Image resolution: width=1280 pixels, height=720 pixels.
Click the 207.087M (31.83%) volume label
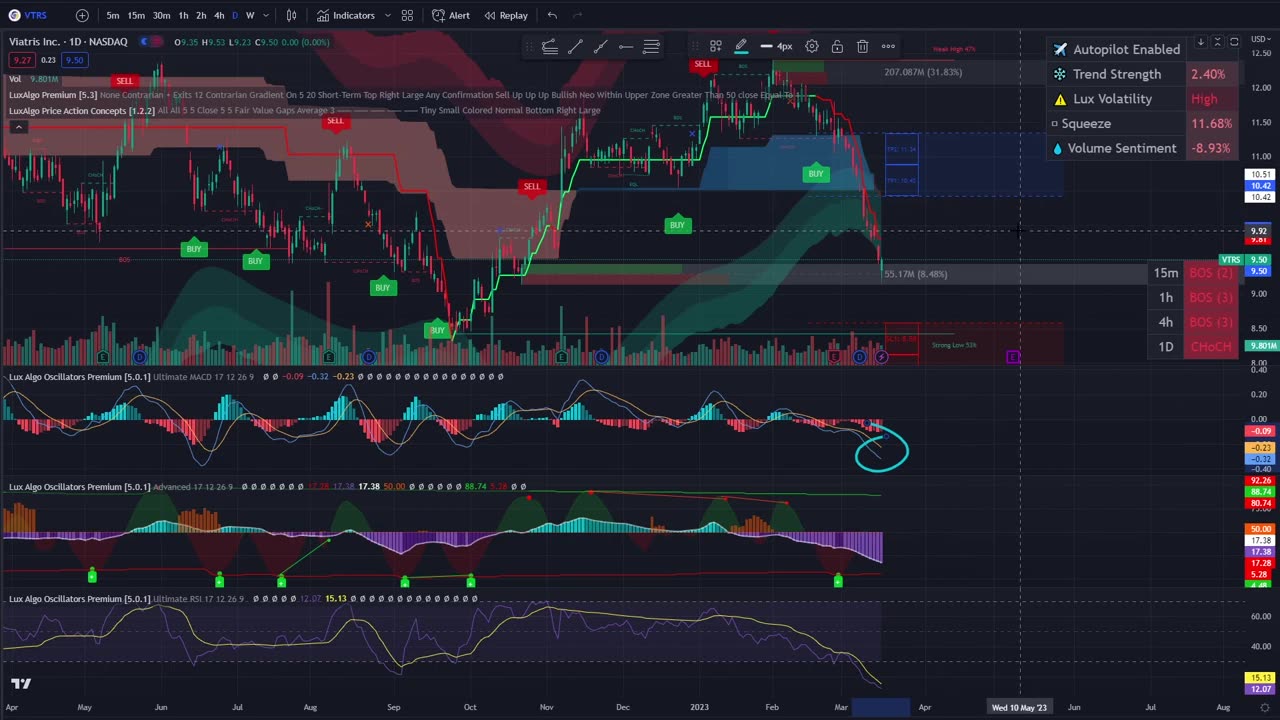pyautogui.click(x=923, y=72)
